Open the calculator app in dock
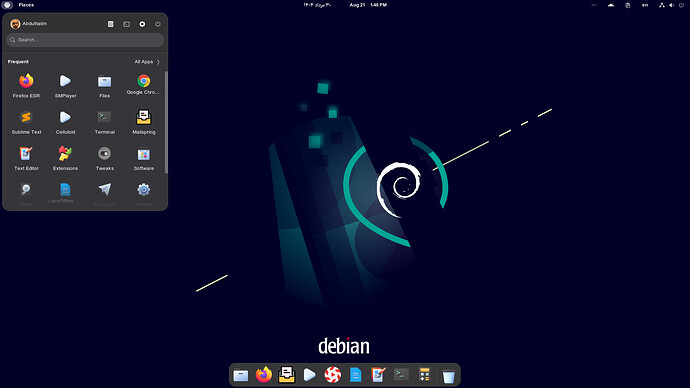Image resolution: width=690 pixels, height=388 pixels. point(424,375)
